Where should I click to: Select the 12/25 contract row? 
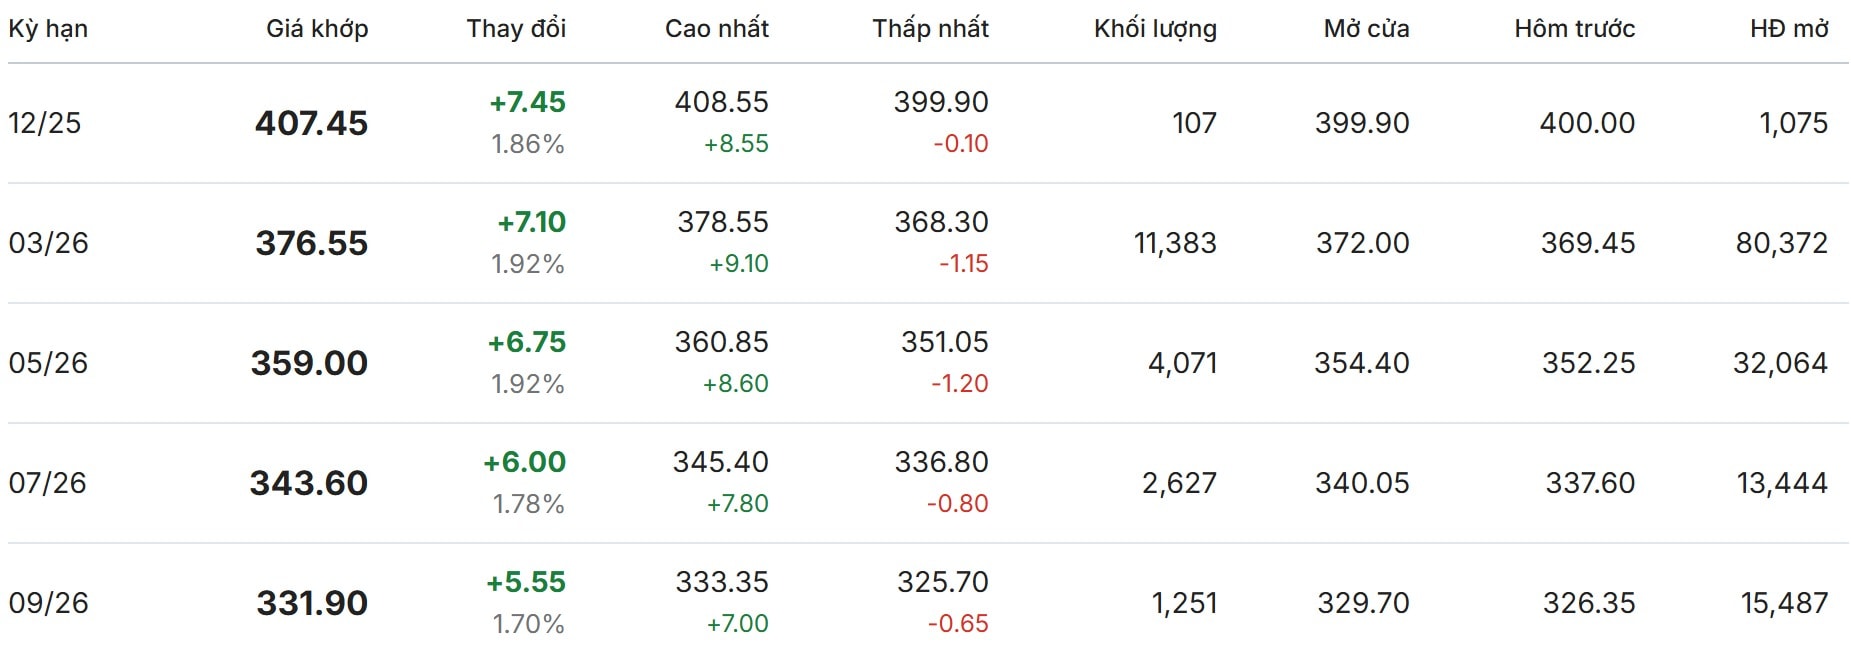[45, 123]
